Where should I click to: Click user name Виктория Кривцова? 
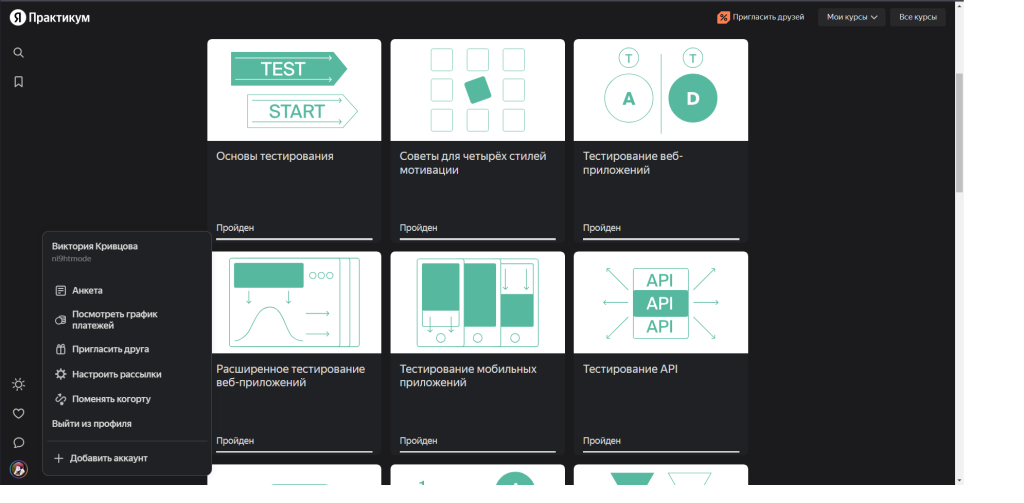[95, 246]
